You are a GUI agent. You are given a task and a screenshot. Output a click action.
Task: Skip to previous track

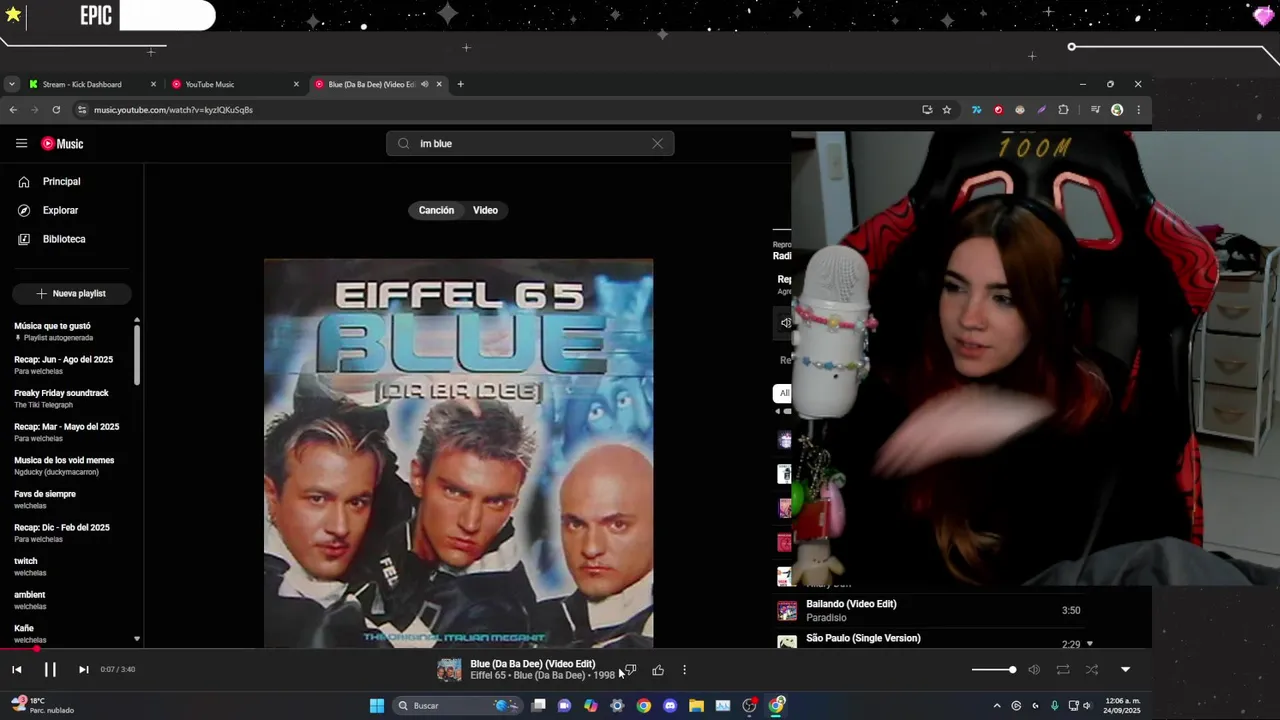17,670
